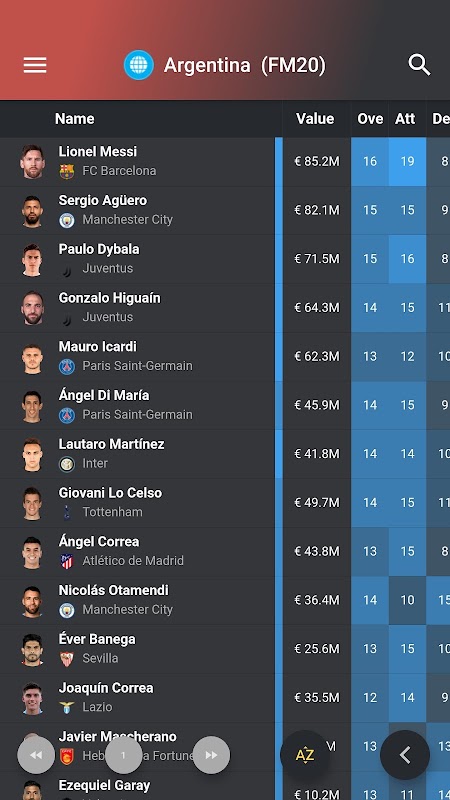
Task: Sort by the Ove column header
Action: [x=370, y=119]
